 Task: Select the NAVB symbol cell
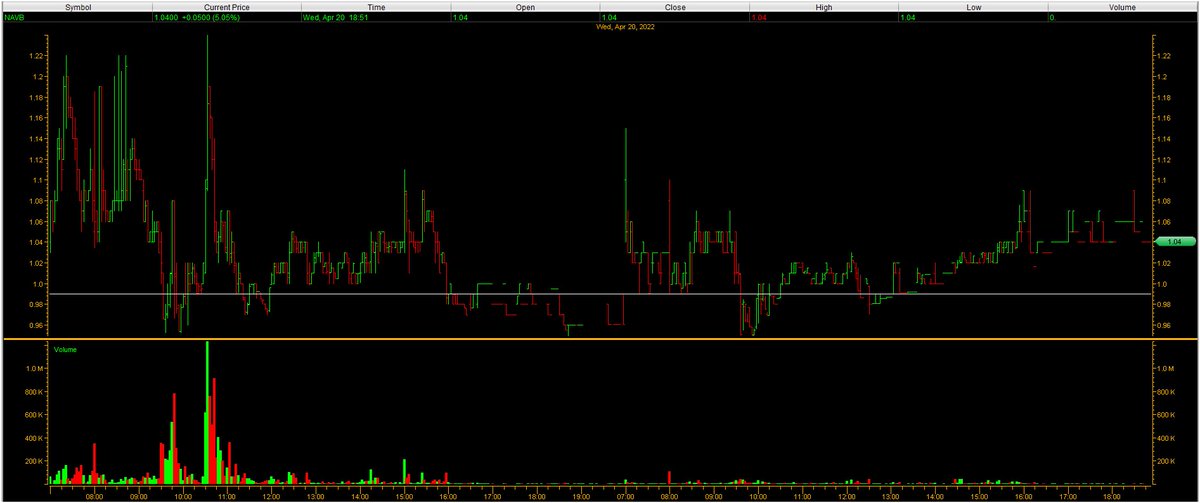coord(77,18)
